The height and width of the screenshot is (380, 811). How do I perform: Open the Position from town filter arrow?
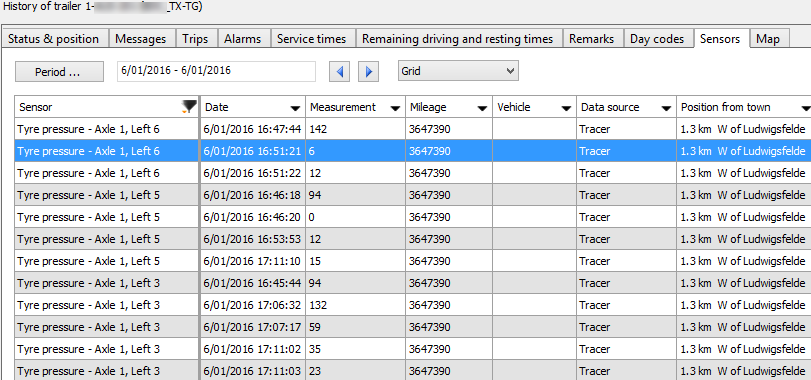click(x=805, y=108)
